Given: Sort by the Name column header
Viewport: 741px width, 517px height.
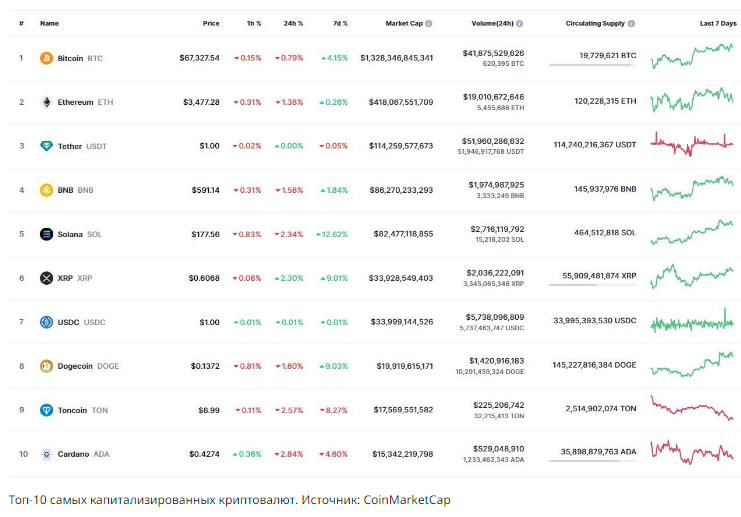Looking at the screenshot, I should [x=49, y=23].
